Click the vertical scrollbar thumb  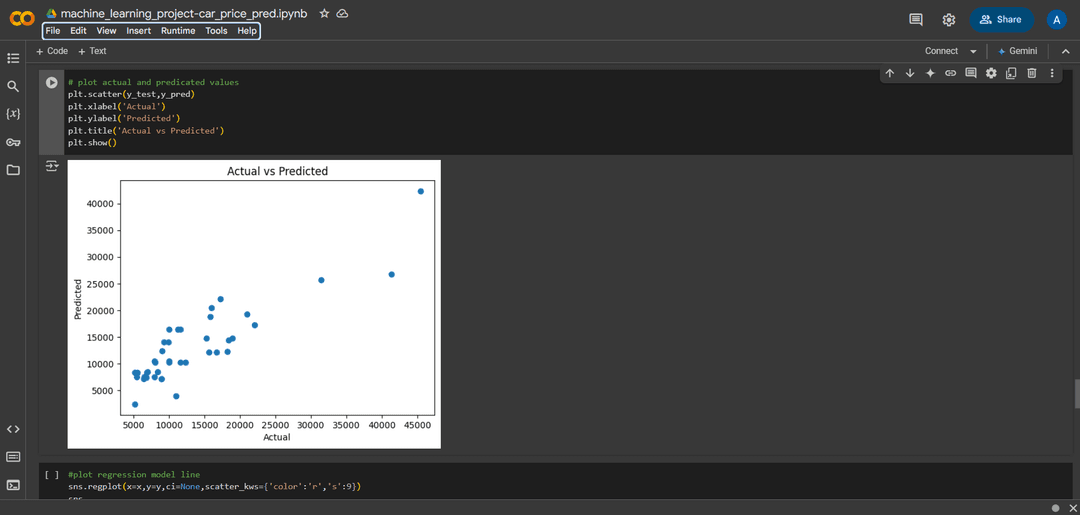pyautogui.click(x=1077, y=393)
